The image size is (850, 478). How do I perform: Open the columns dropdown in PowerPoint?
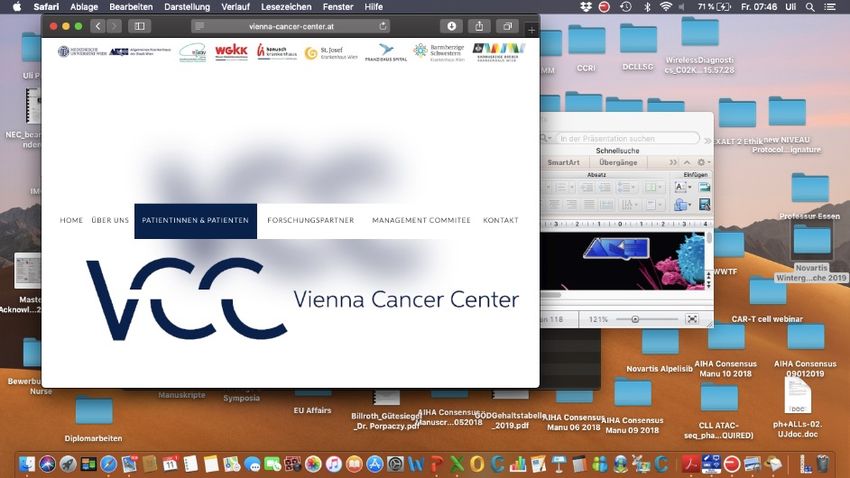click(654, 187)
